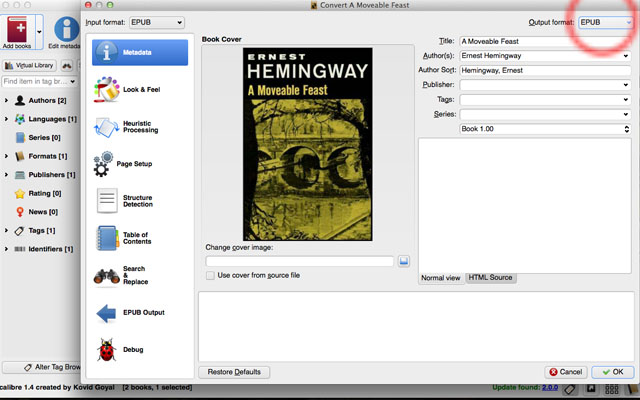Select Series [0] in tag browser
This screenshot has width=640, height=400.
[44, 138]
